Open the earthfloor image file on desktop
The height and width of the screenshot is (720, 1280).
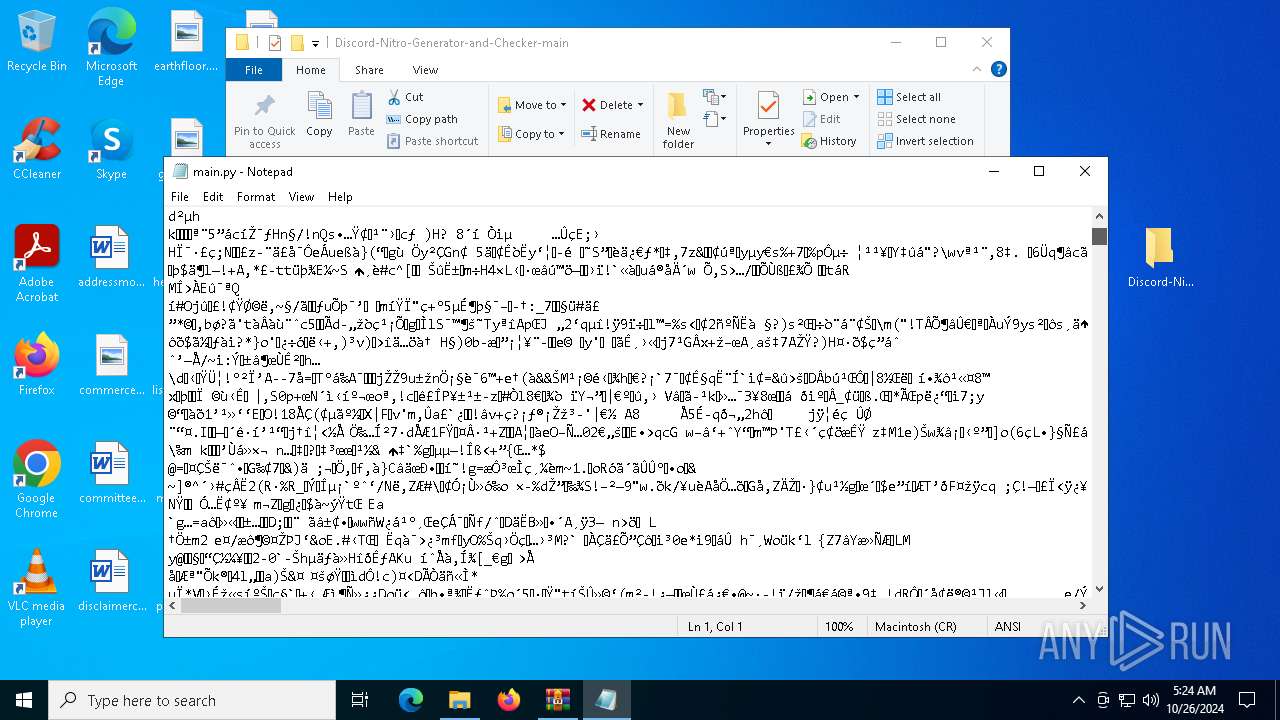[186, 42]
